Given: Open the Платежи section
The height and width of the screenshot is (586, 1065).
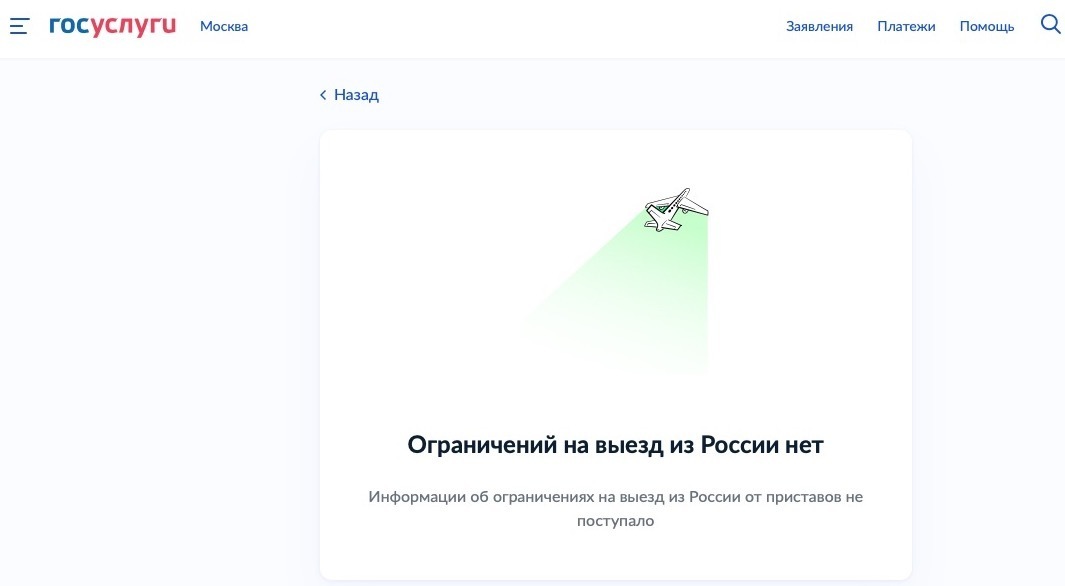Looking at the screenshot, I should point(906,26).
